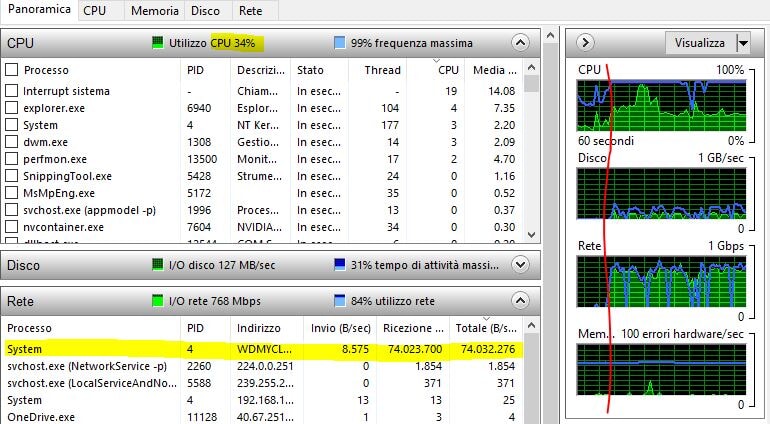
Task: Click Interrupt sistema media value 14.08
Action: click(x=501, y=91)
